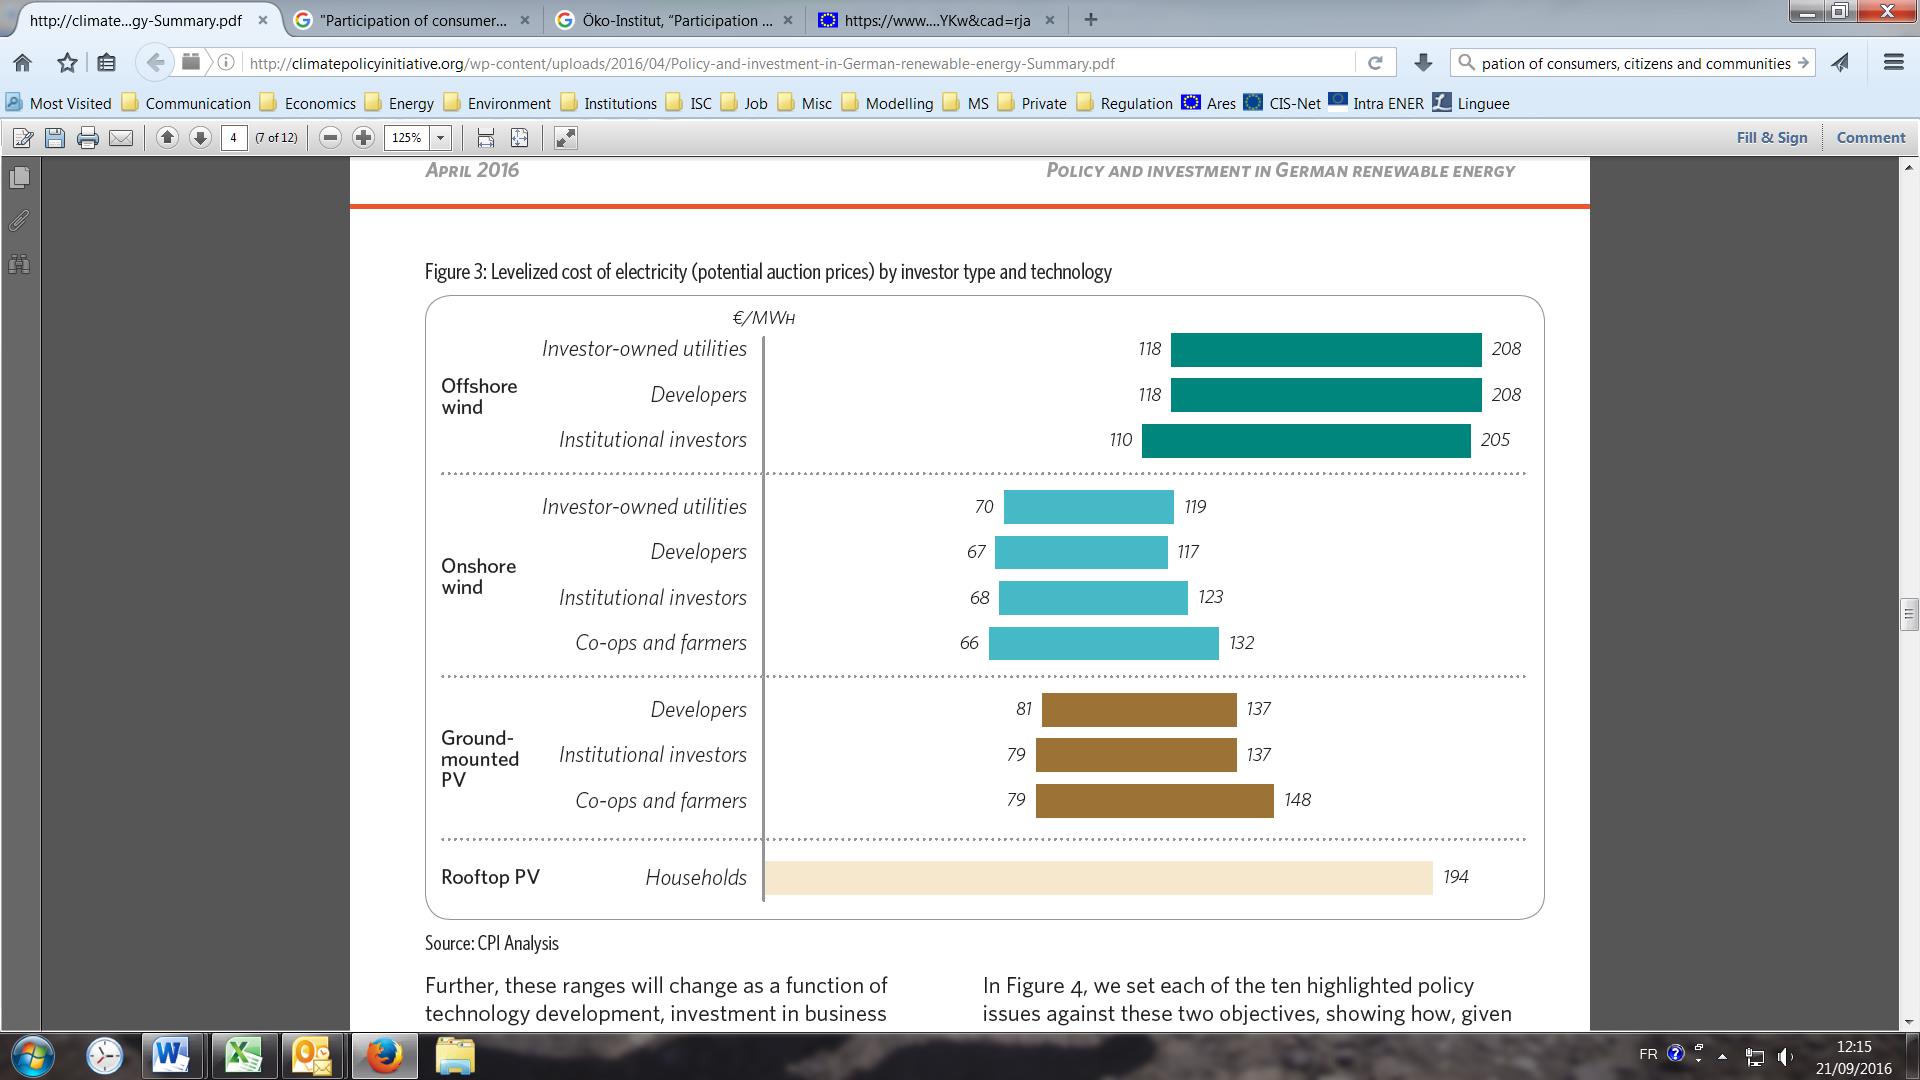Viewport: 1920px width, 1080px height.
Task: Go to previous page arrow
Action: 167,138
